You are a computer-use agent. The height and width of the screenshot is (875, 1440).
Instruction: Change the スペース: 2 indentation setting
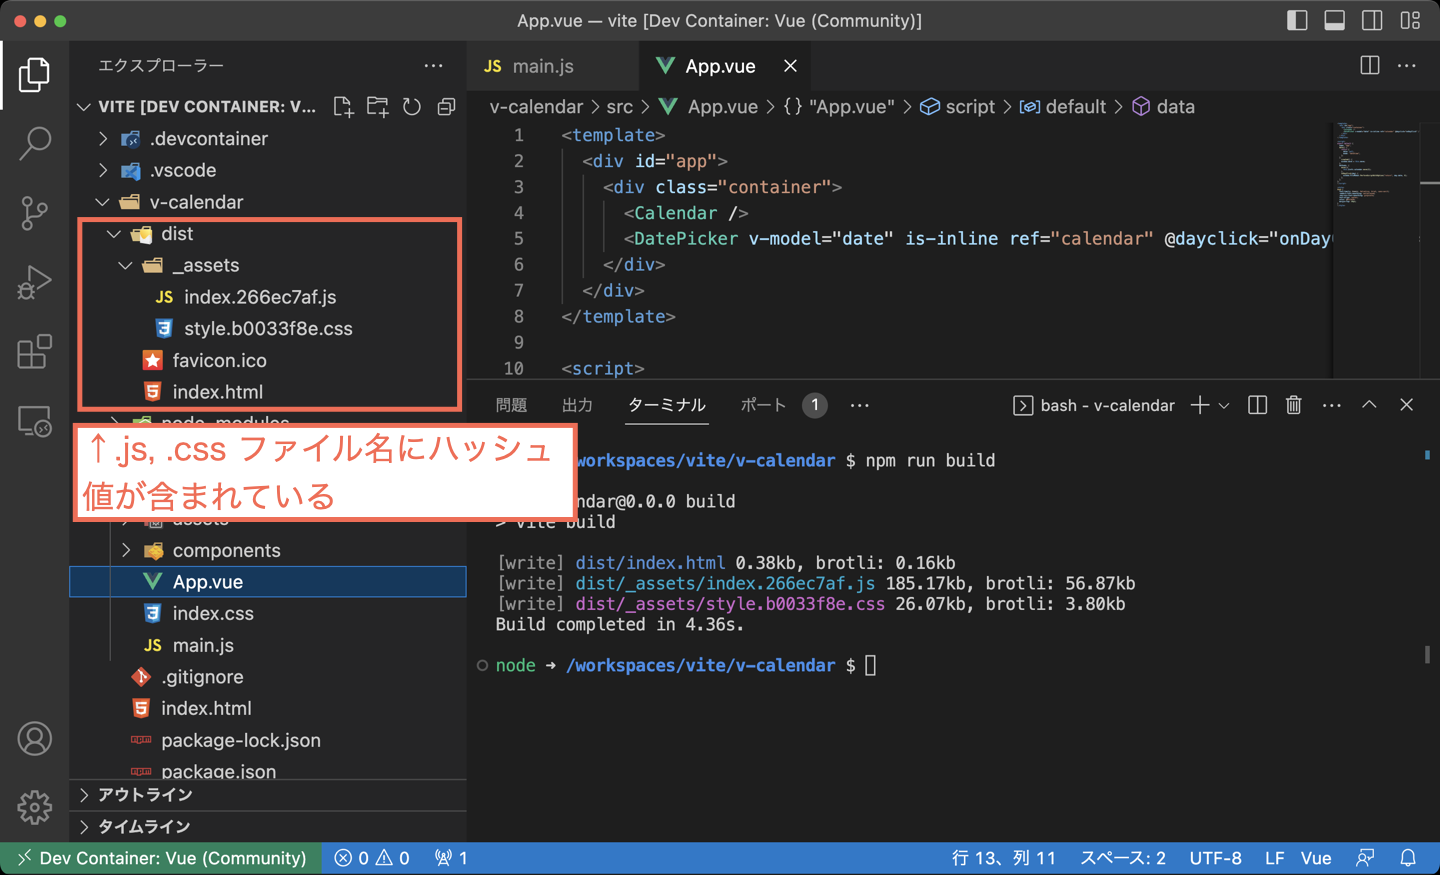1123,858
